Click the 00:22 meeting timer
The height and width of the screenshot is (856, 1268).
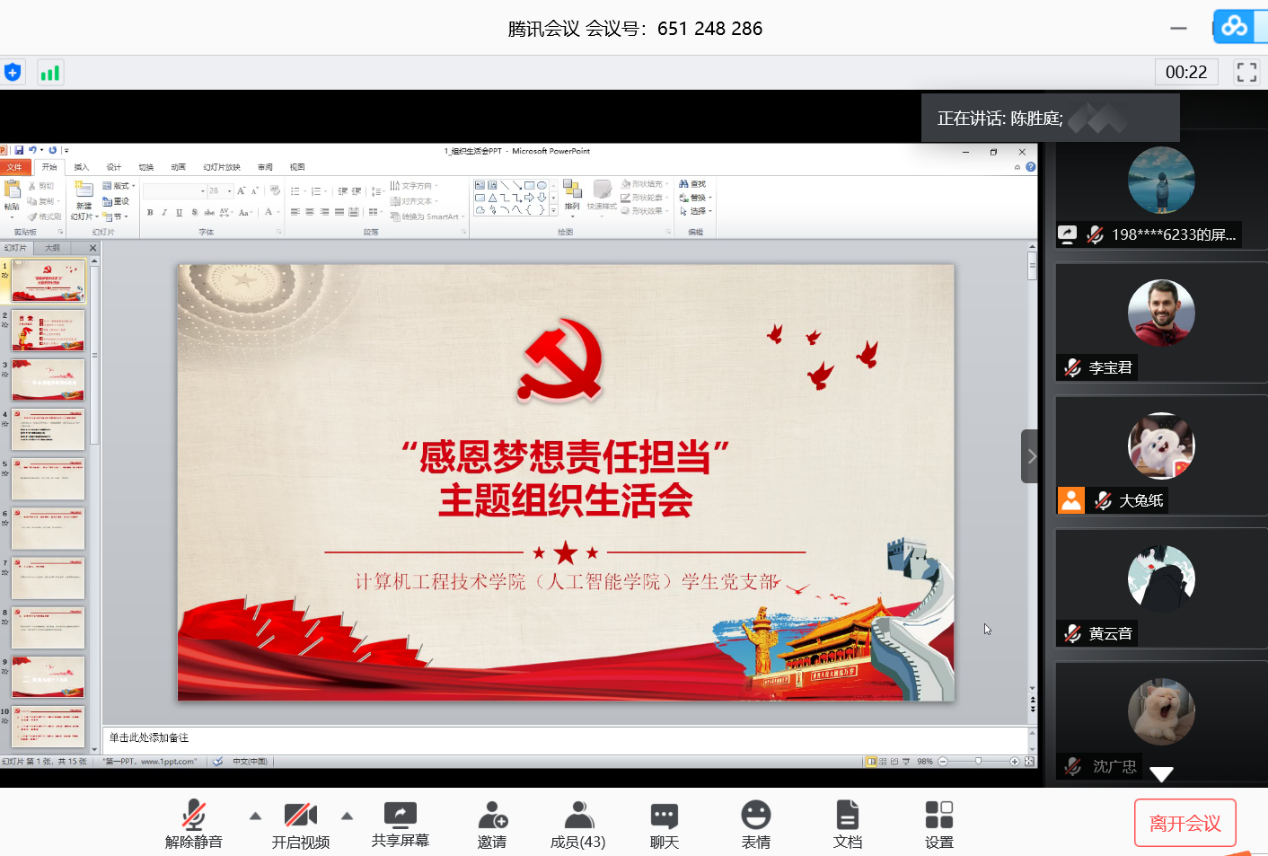(x=1186, y=72)
